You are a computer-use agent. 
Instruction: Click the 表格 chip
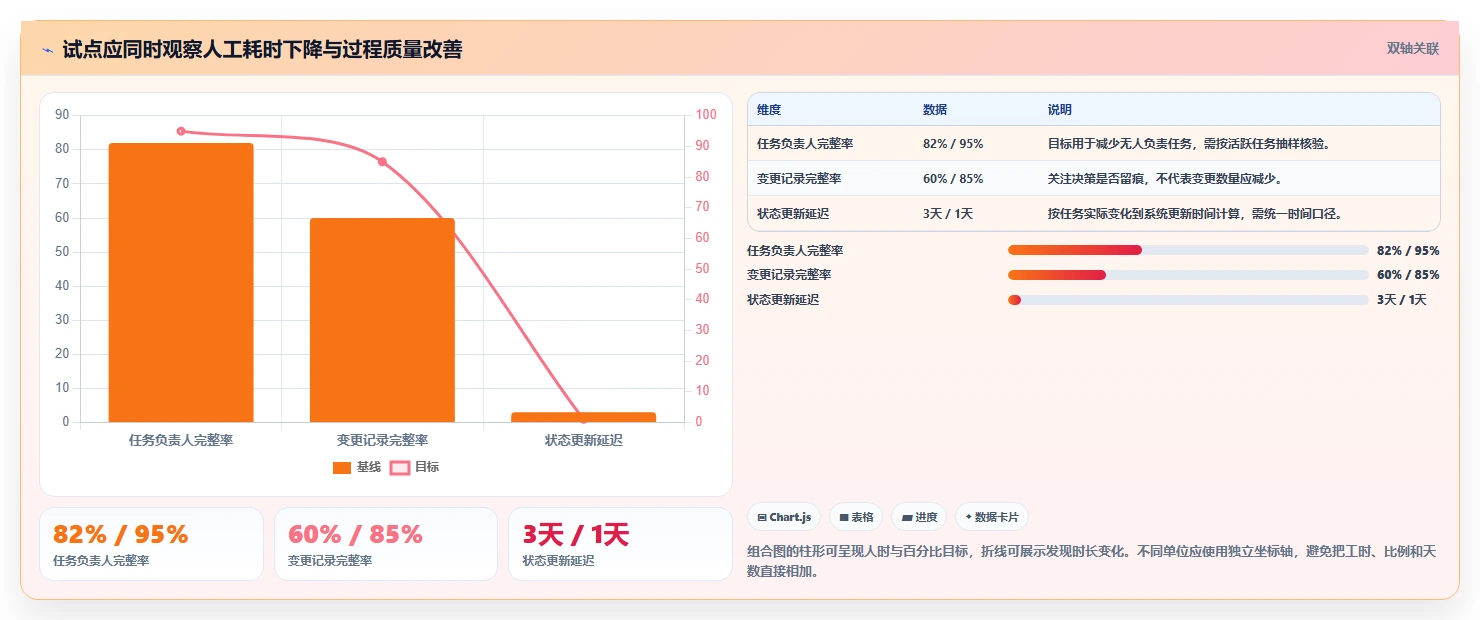point(856,517)
